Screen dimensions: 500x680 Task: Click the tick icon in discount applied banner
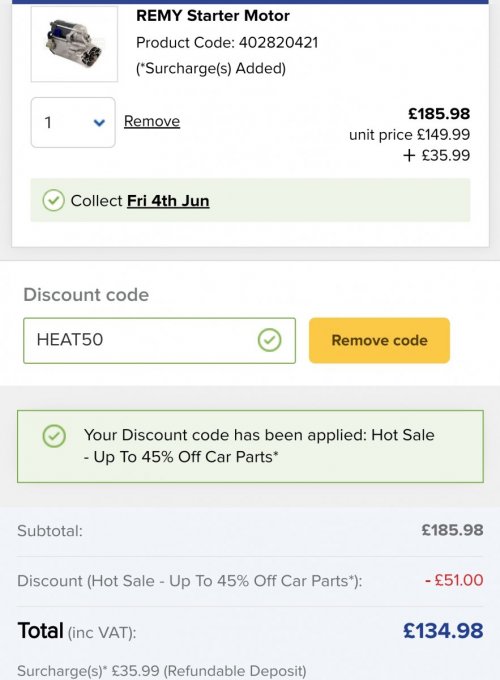pos(54,436)
